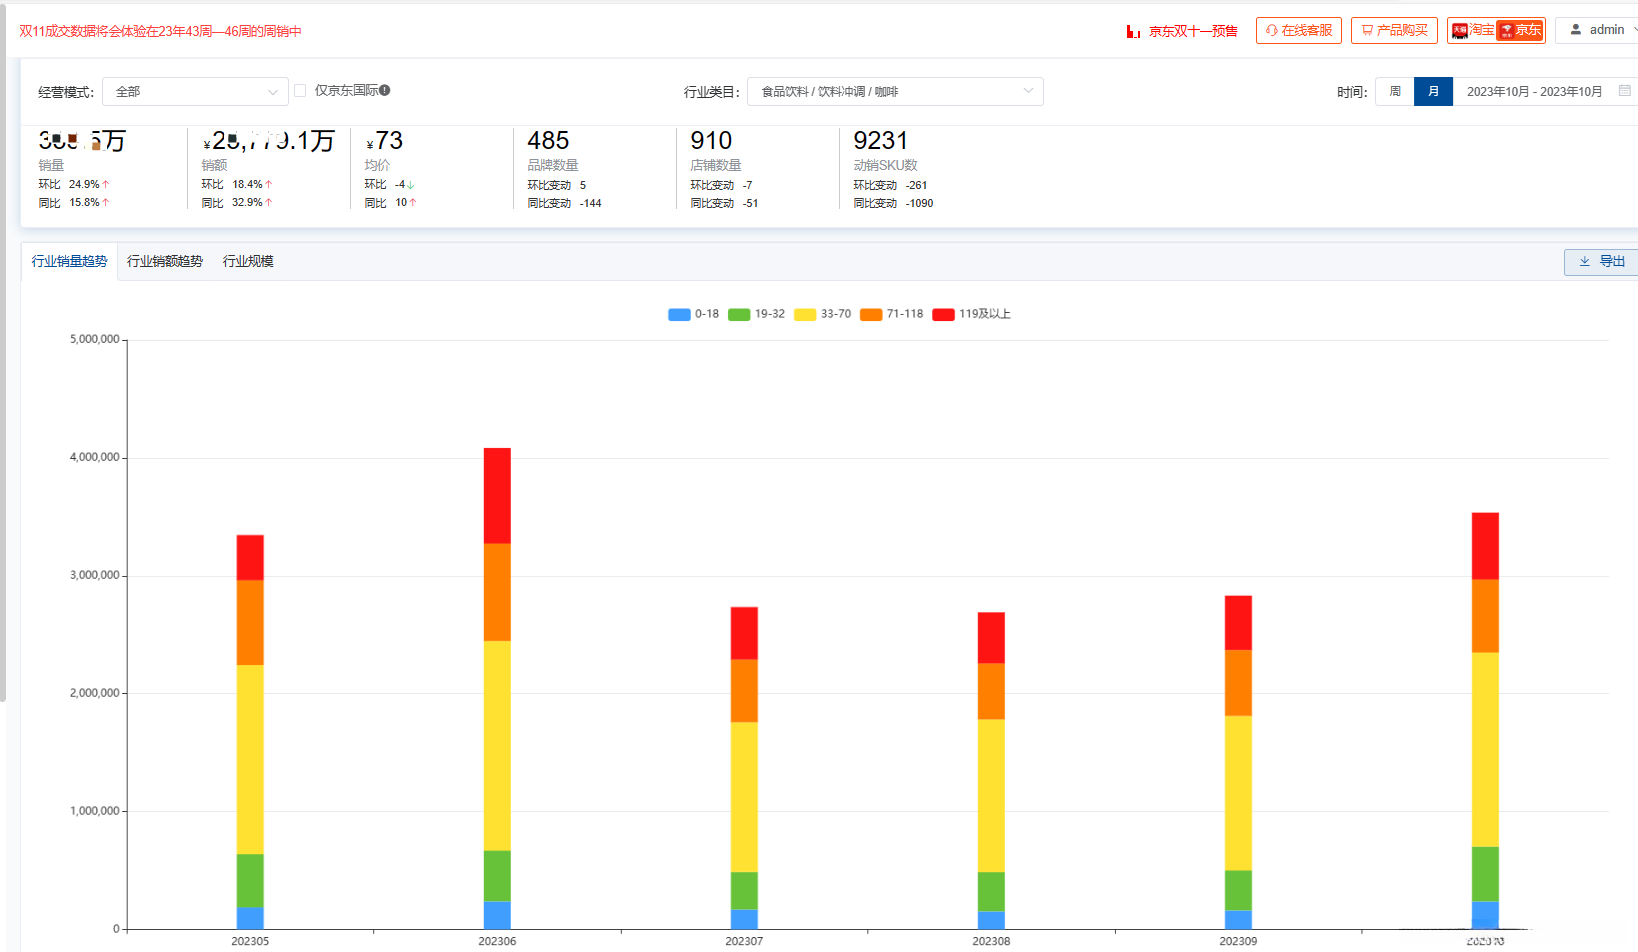
Task: Toggle the 仅京东国际 checkbox
Action: [x=300, y=91]
